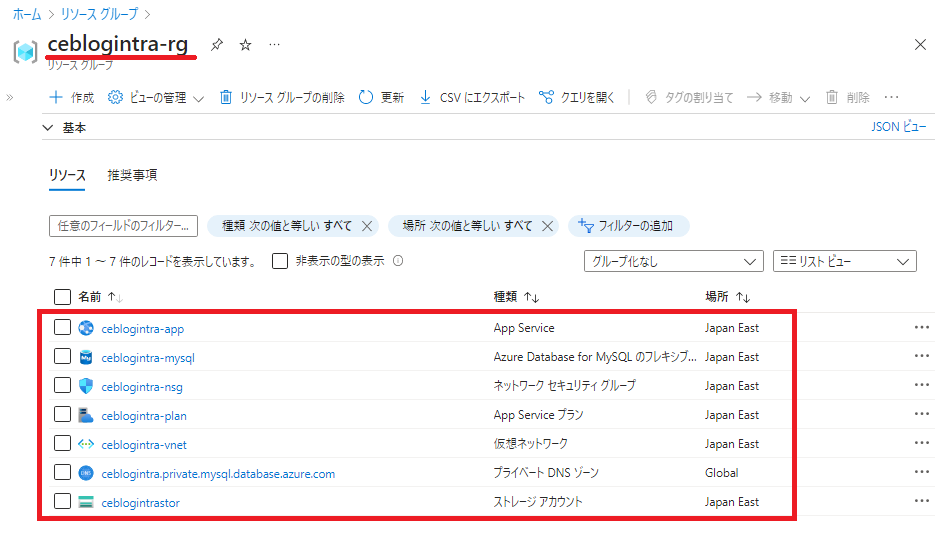The height and width of the screenshot is (534, 949).
Task: Expand the collapsed left sidebar chevrons
Action: pos(10,97)
